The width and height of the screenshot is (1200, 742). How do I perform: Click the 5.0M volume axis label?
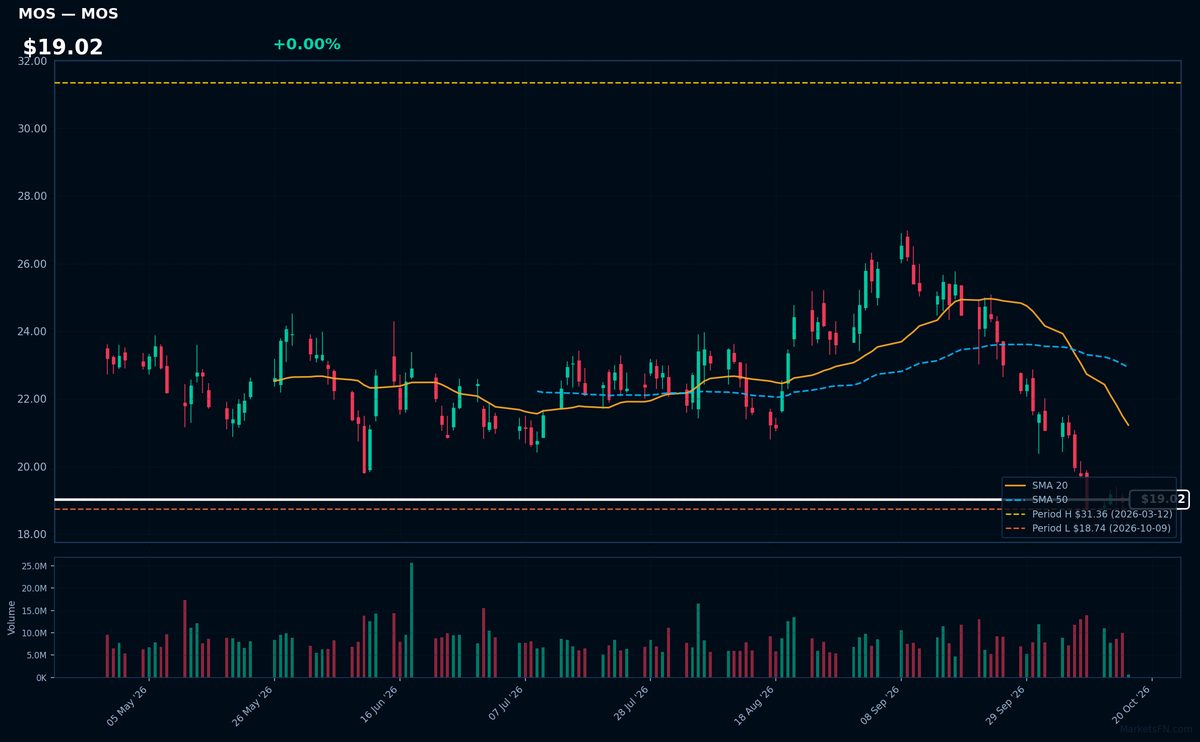[36, 656]
